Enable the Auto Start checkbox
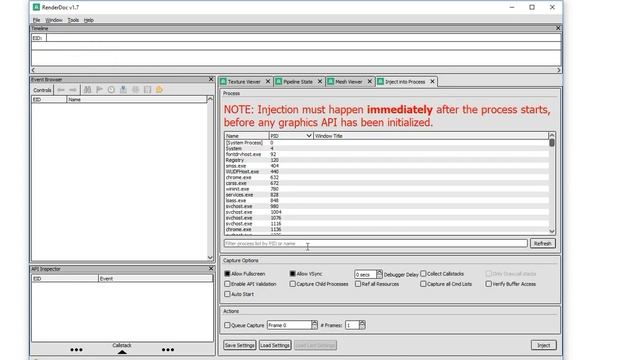 click(227, 294)
